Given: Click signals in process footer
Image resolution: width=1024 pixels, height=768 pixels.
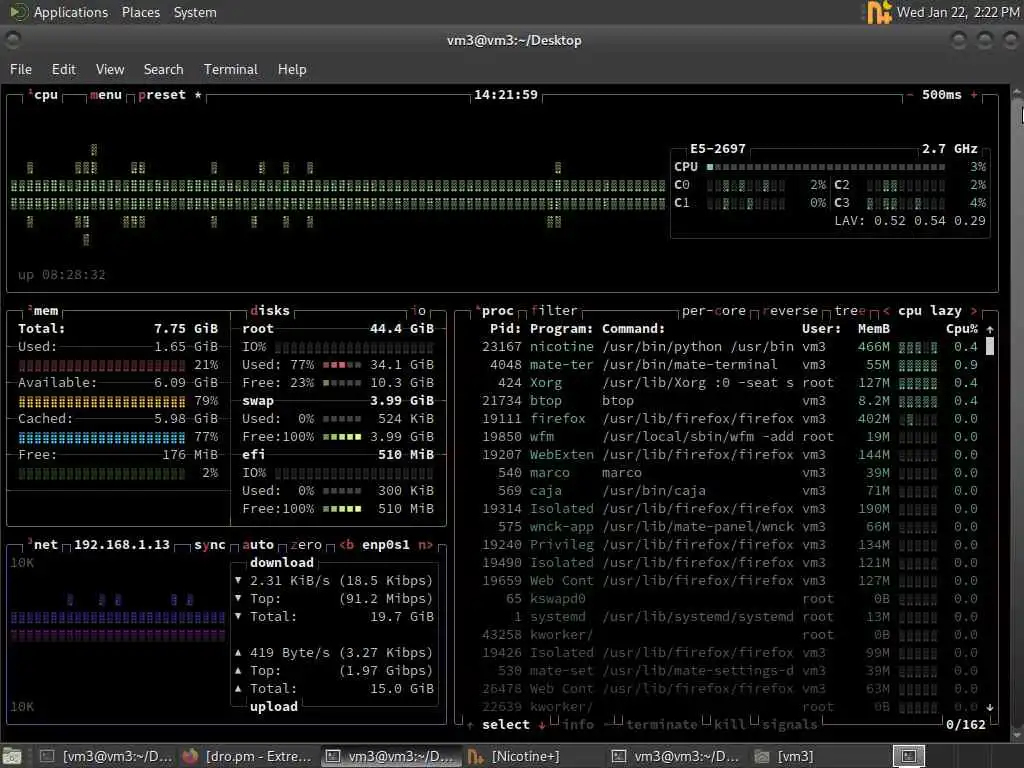Looking at the screenshot, I should [790, 725].
